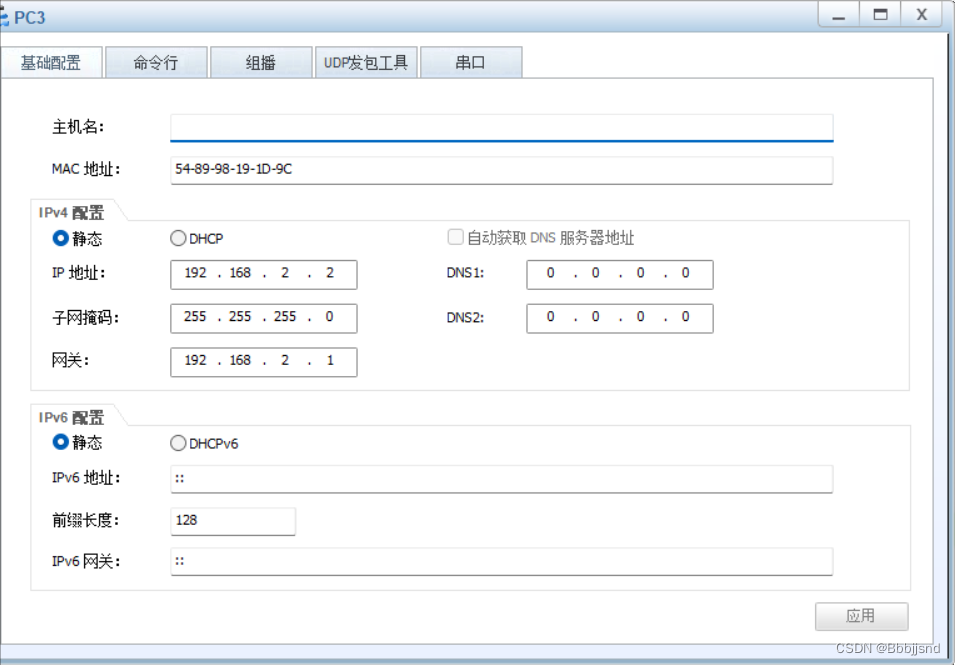Switch to the 基础配置 tab
The width and height of the screenshot is (955, 665).
(x=51, y=62)
